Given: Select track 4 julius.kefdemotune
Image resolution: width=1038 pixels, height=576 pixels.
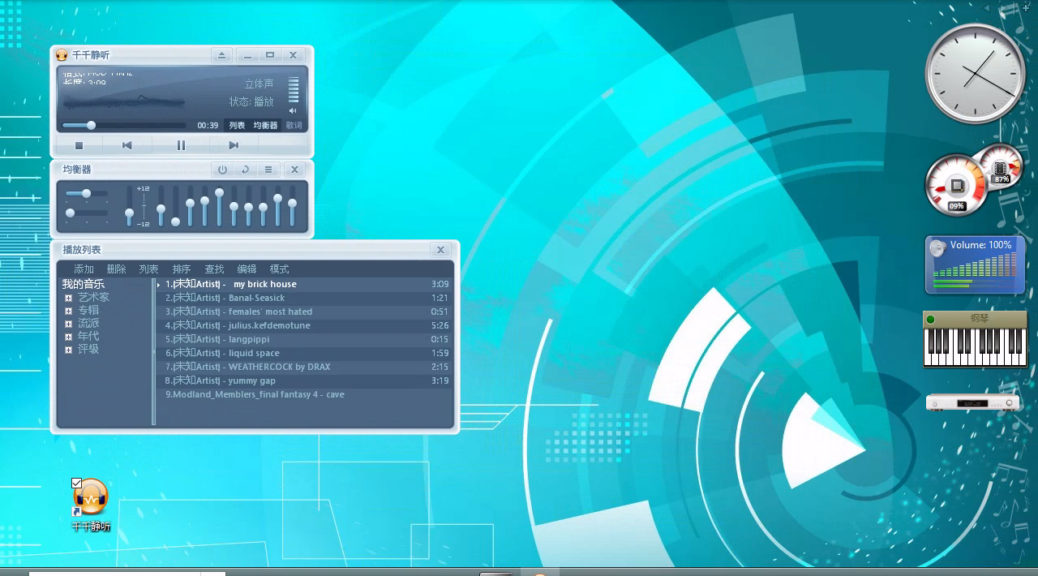Looking at the screenshot, I should pyautogui.click(x=305, y=326).
